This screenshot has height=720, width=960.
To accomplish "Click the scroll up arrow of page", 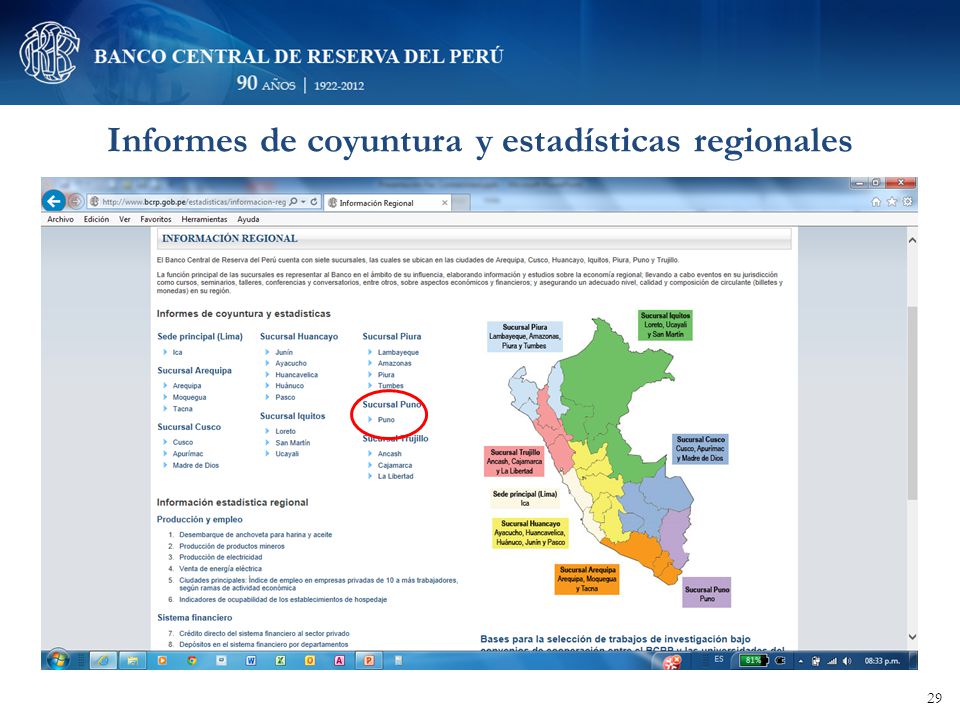I will click(912, 241).
